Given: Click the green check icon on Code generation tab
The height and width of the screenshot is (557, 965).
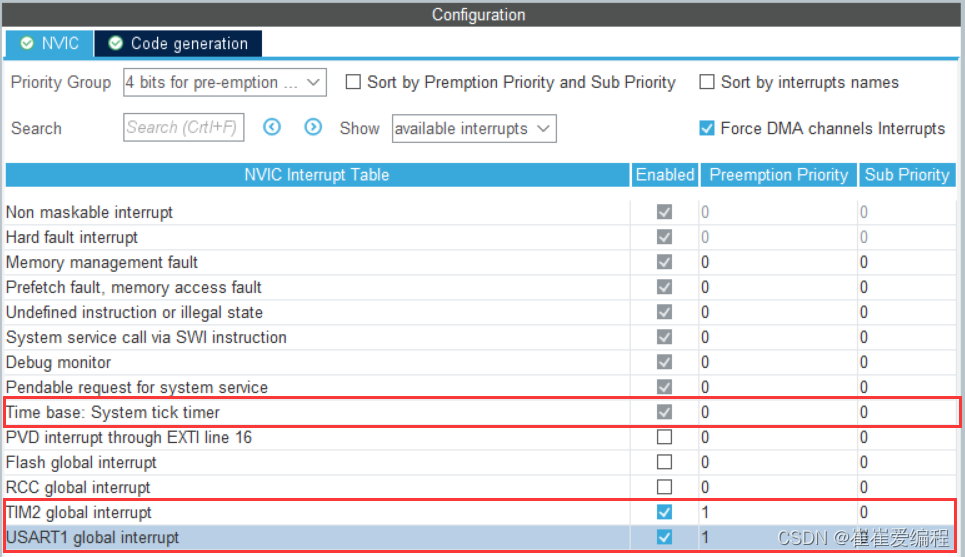Looking at the screenshot, I should 115,43.
